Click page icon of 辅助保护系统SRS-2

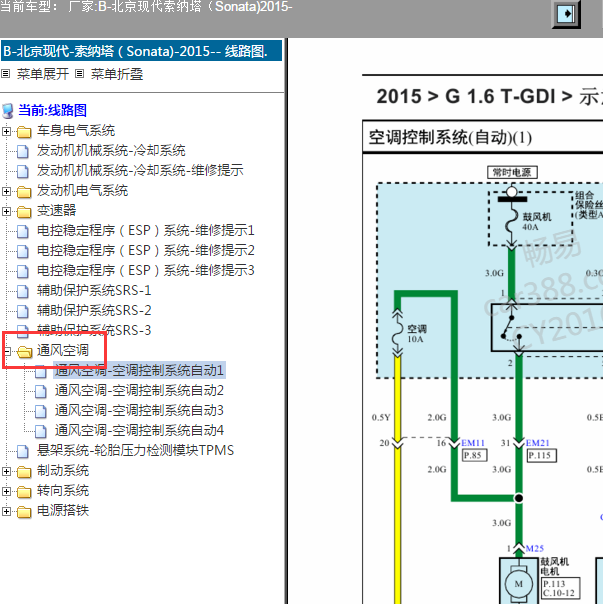click(23, 311)
